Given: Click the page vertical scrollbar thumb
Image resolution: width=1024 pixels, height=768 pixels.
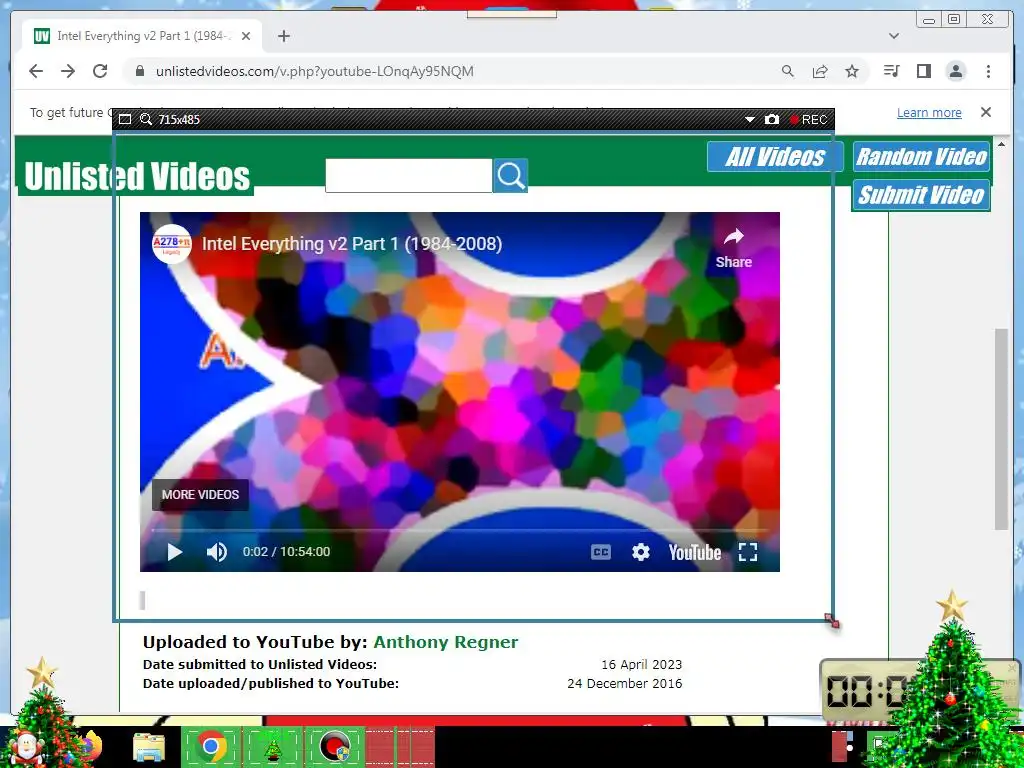Looking at the screenshot, I should (x=1001, y=429).
